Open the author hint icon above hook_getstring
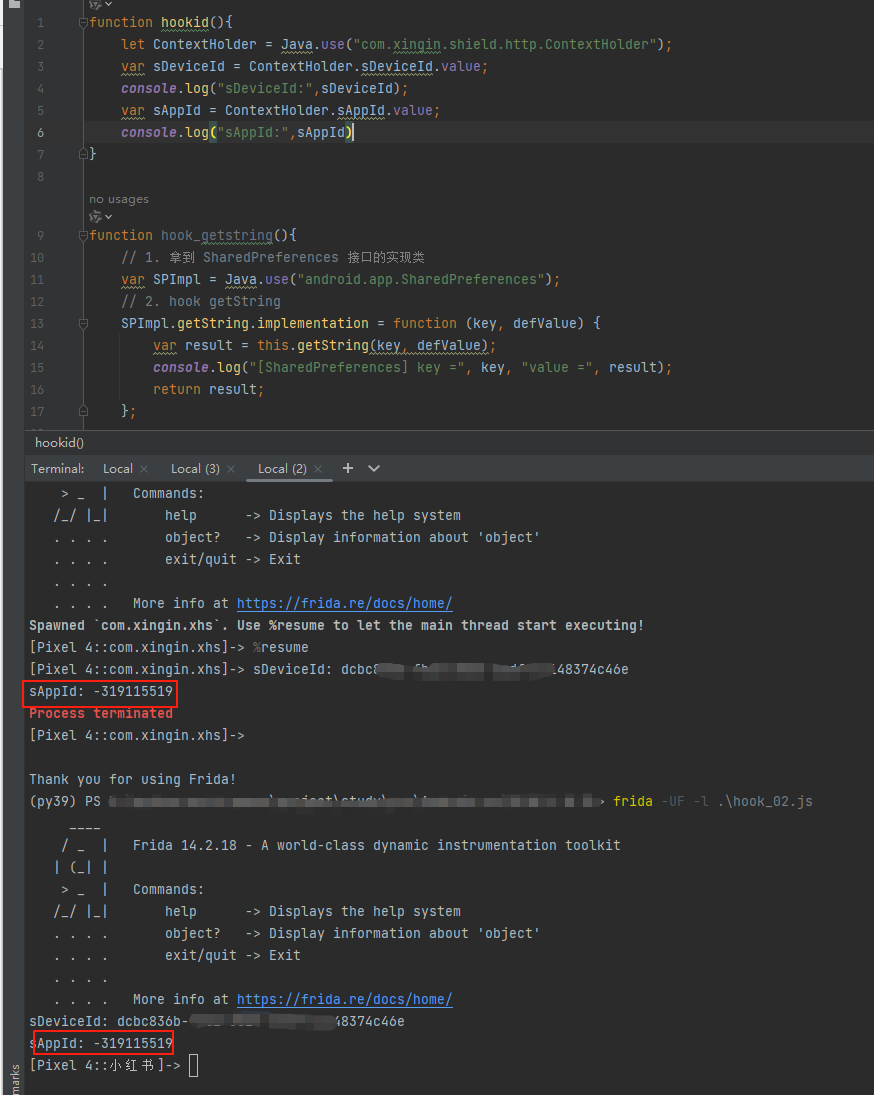This screenshot has height=1095, width=874. (100, 217)
